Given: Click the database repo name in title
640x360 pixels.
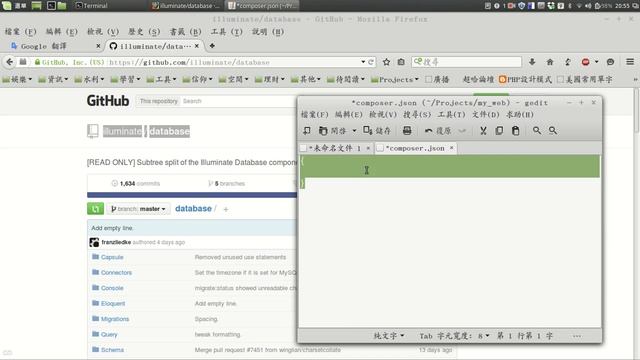Looking at the screenshot, I should 169,131.
